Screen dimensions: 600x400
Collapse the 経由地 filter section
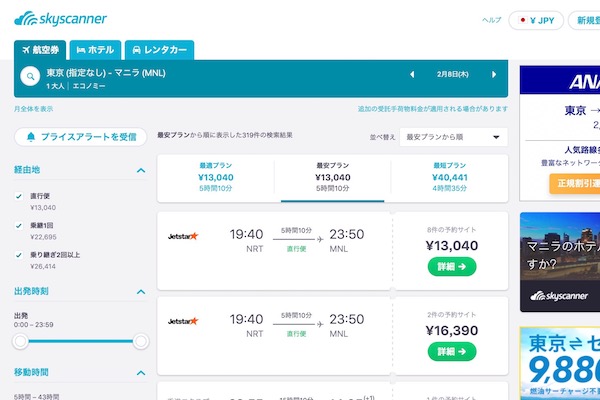click(141, 170)
